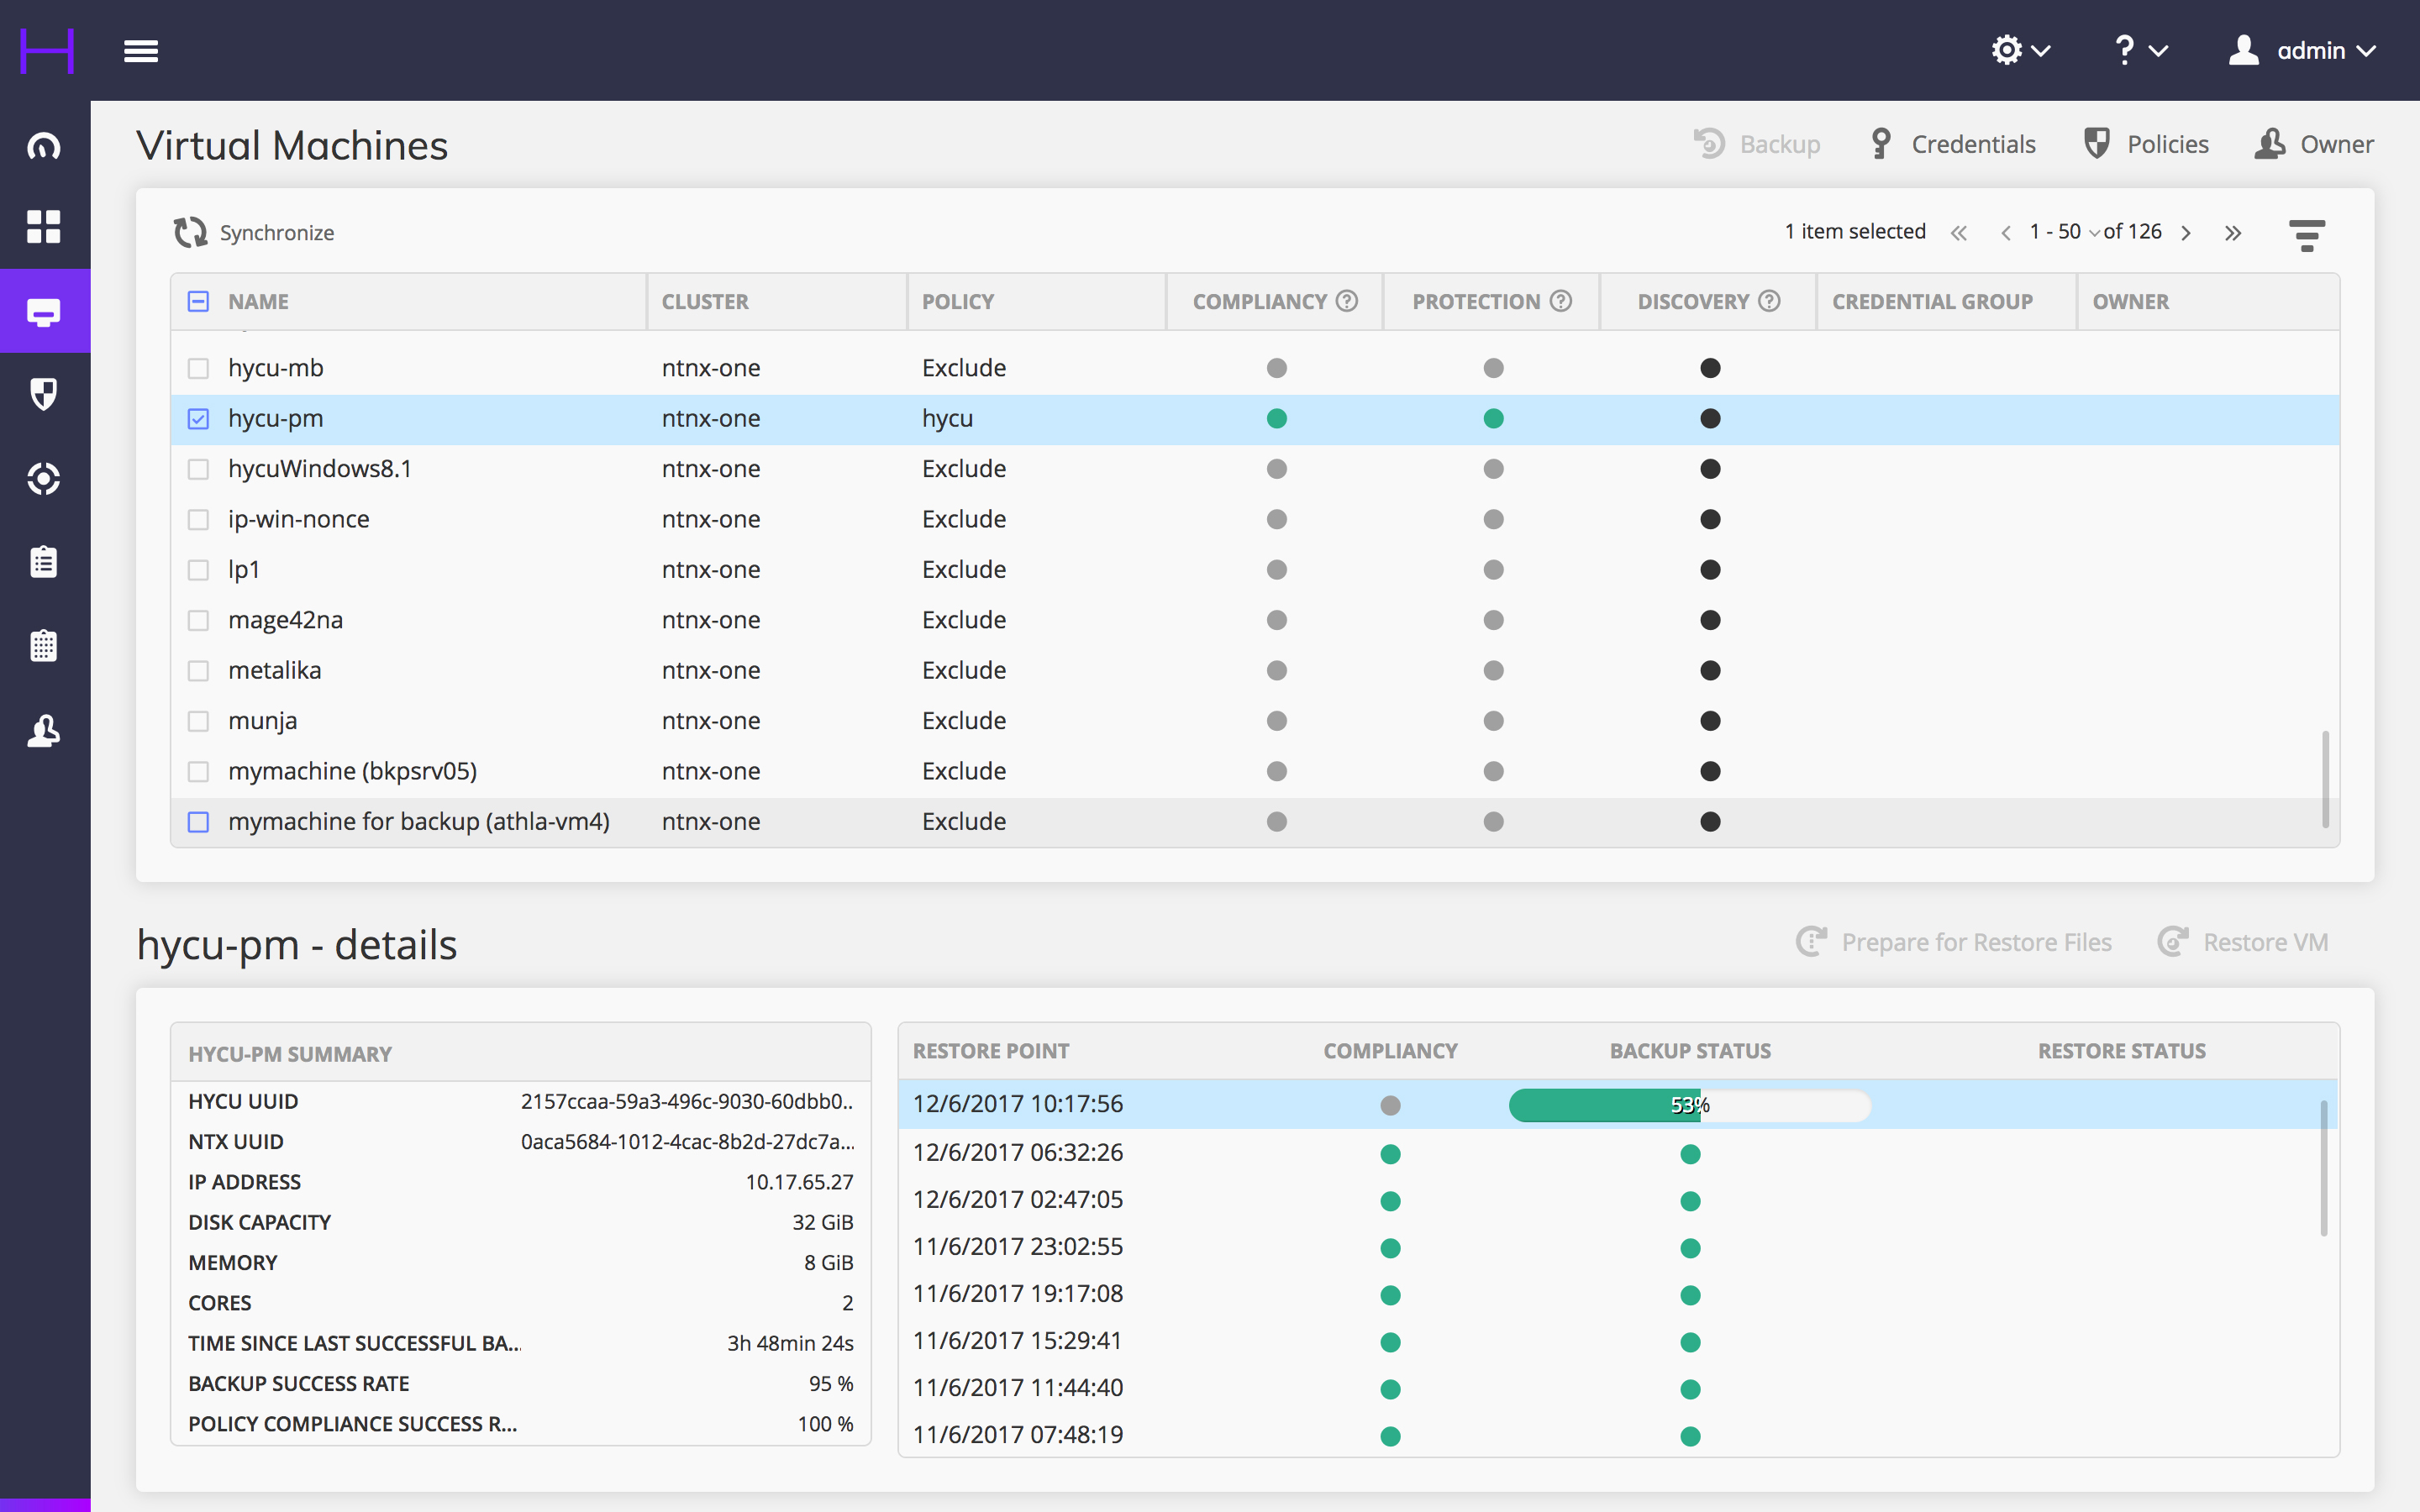Image resolution: width=2420 pixels, height=1512 pixels.
Task: Open the hamburger menu icon
Action: (x=141, y=51)
